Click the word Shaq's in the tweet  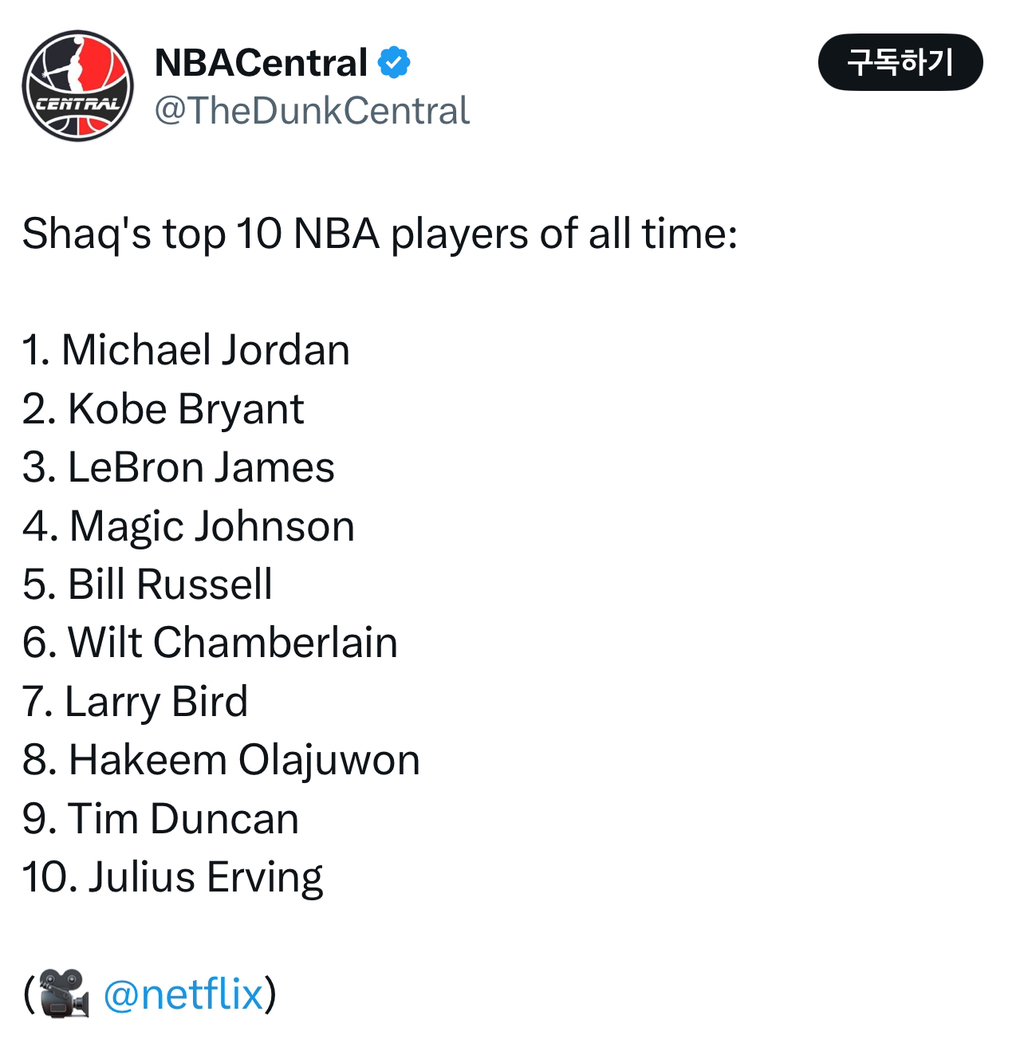[x=87, y=234]
